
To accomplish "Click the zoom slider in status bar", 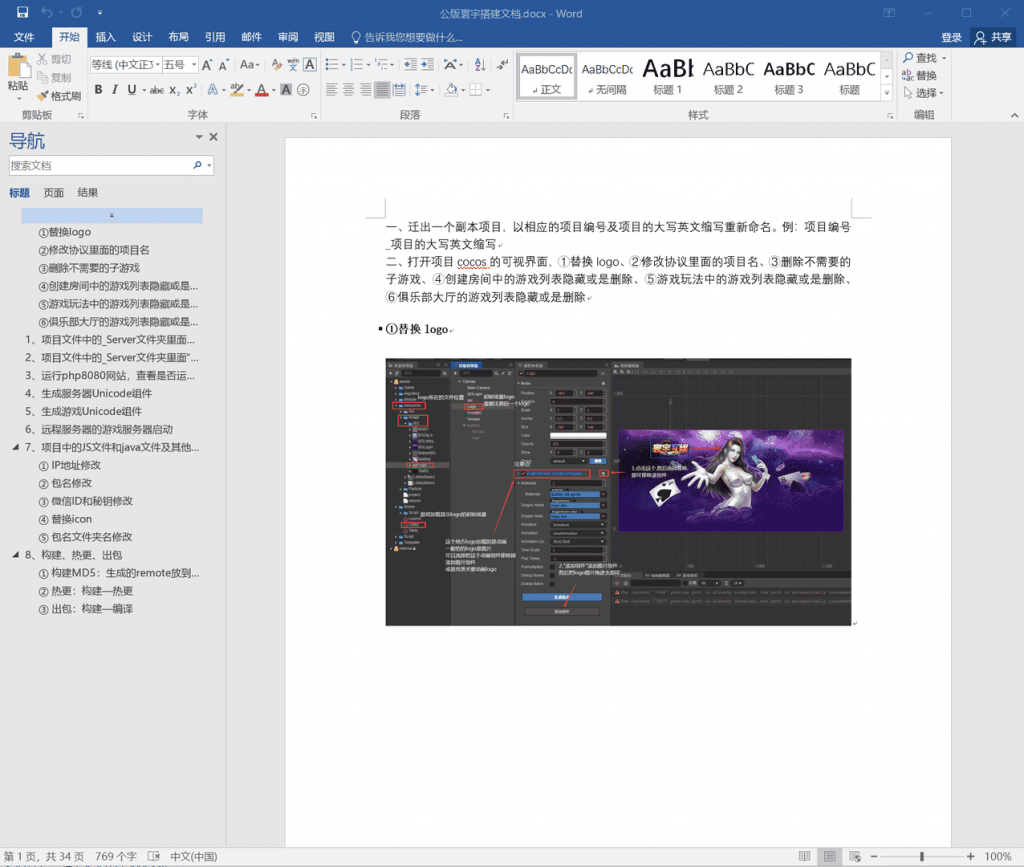I will tap(921, 857).
